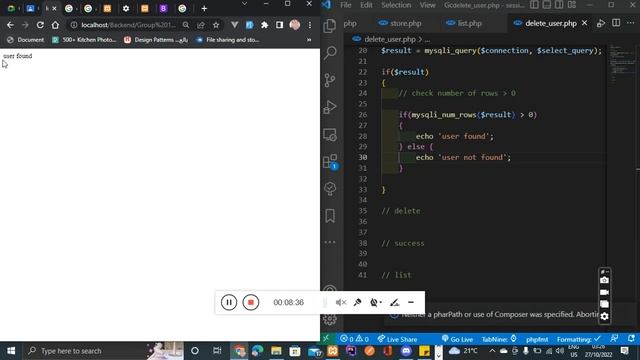Open annotation pen tool on recorder
This screenshot has width=640, height=360.
(394, 302)
